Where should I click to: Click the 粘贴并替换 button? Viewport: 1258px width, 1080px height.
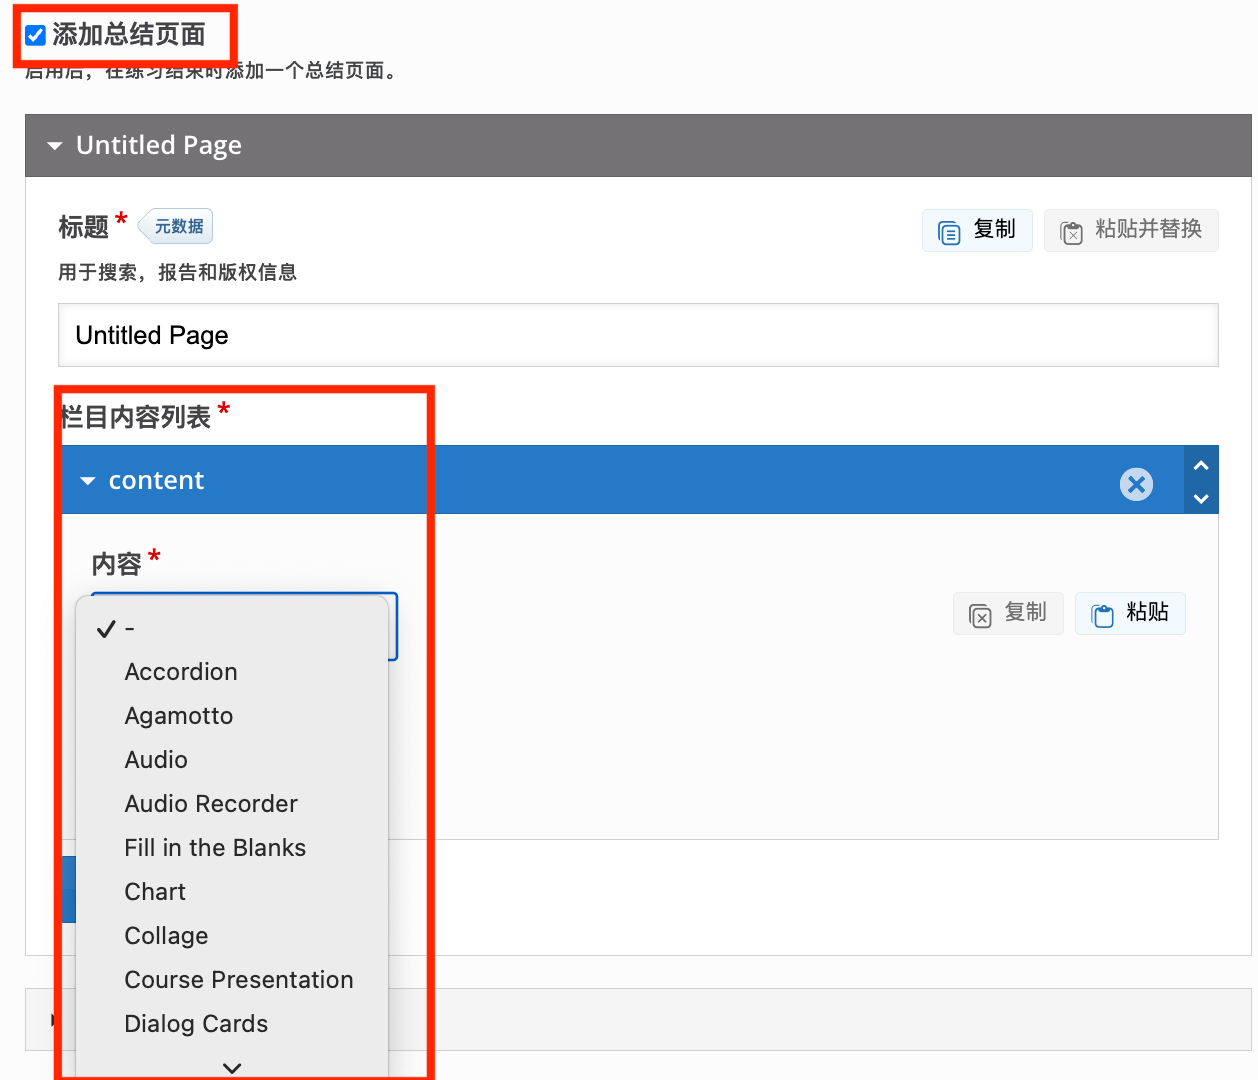coord(1131,230)
